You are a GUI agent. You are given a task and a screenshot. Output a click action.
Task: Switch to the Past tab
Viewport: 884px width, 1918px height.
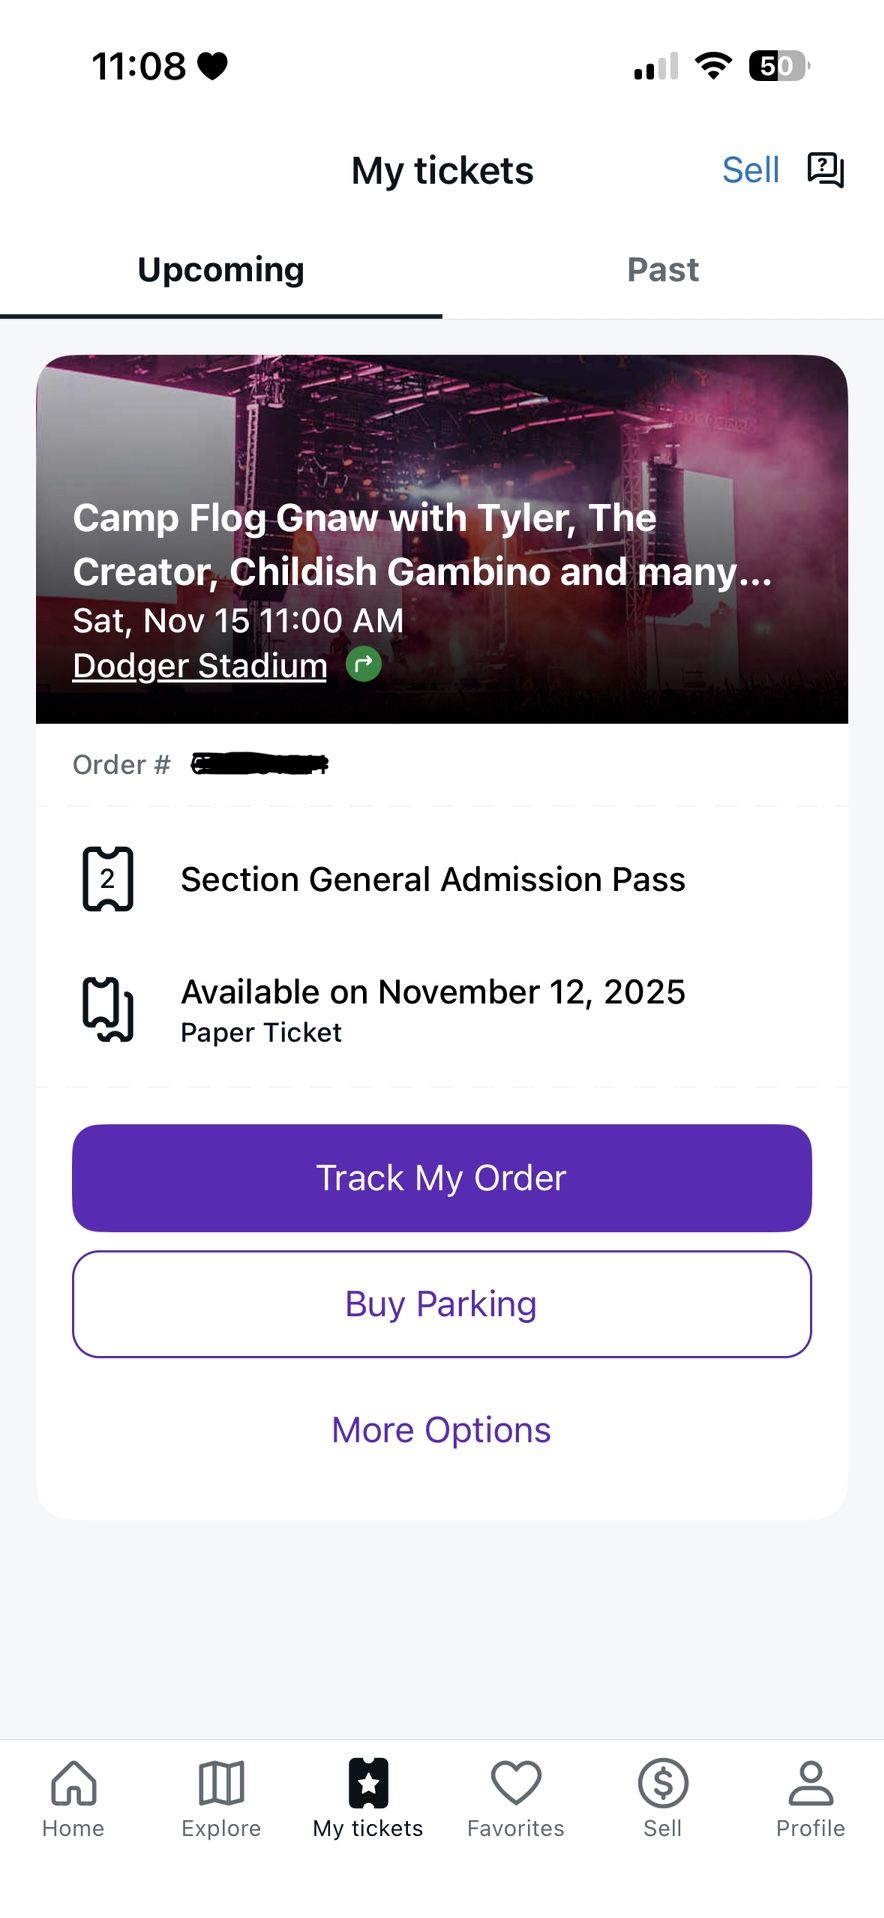[x=662, y=270]
